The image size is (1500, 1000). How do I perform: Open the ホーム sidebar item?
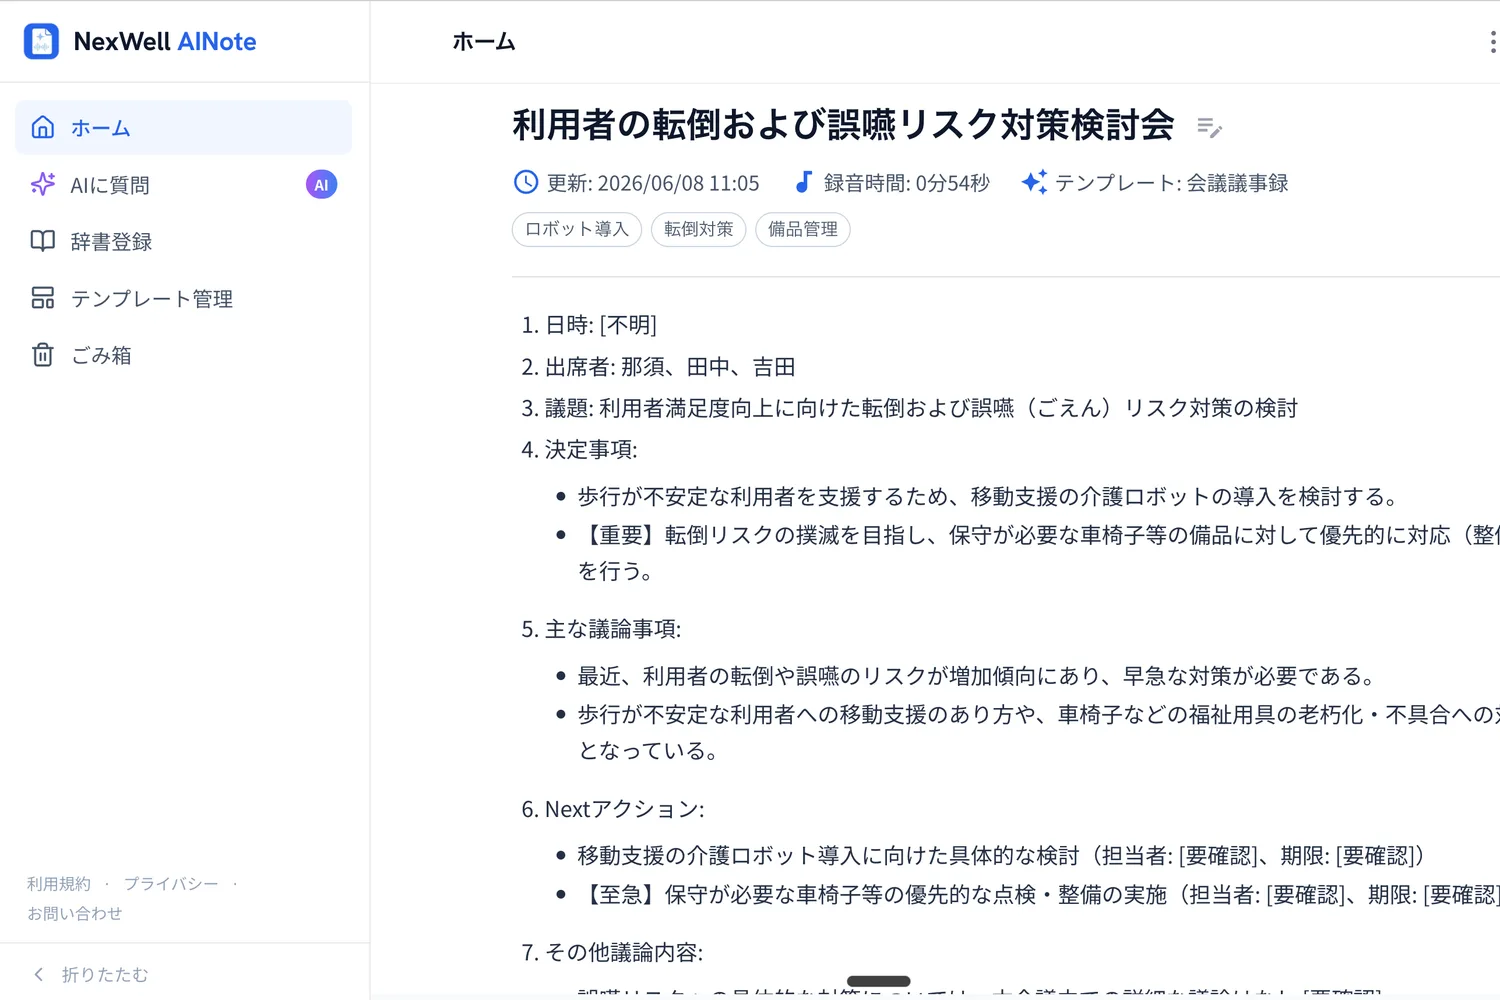(x=184, y=127)
